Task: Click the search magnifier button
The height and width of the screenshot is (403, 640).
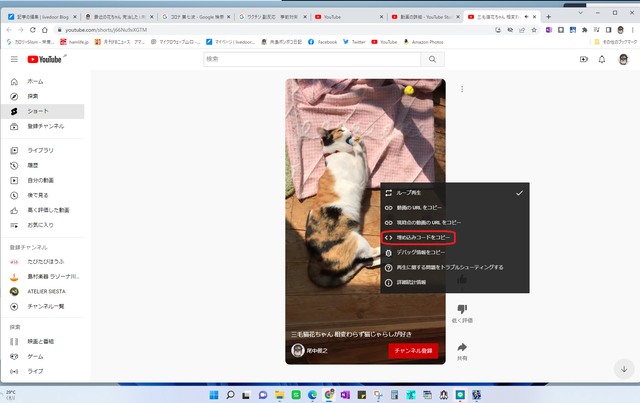Action: pyautogui.click(x=432, y=59)
